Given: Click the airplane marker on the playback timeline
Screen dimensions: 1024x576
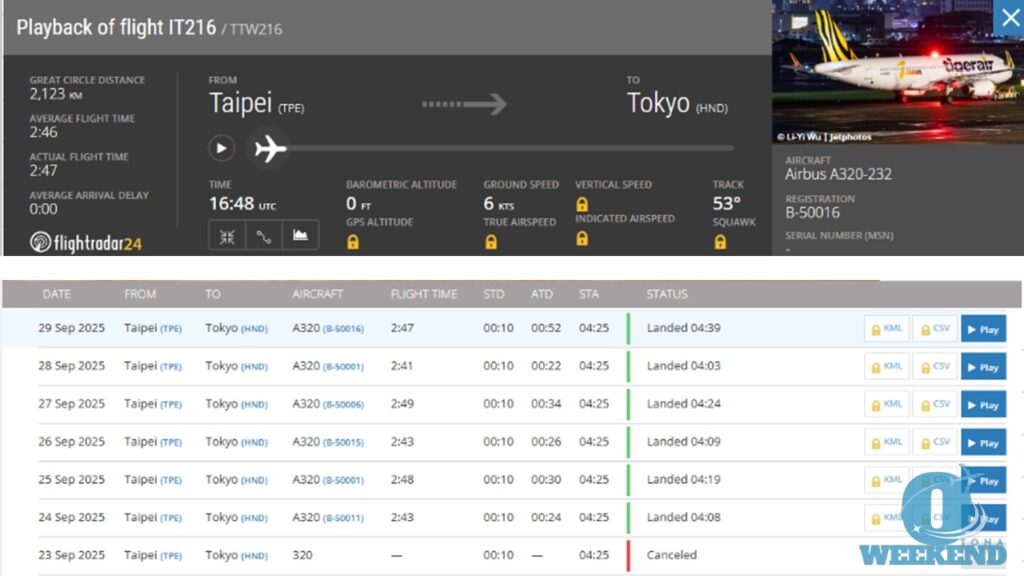Looking at the screenshot, I should 269,149.
